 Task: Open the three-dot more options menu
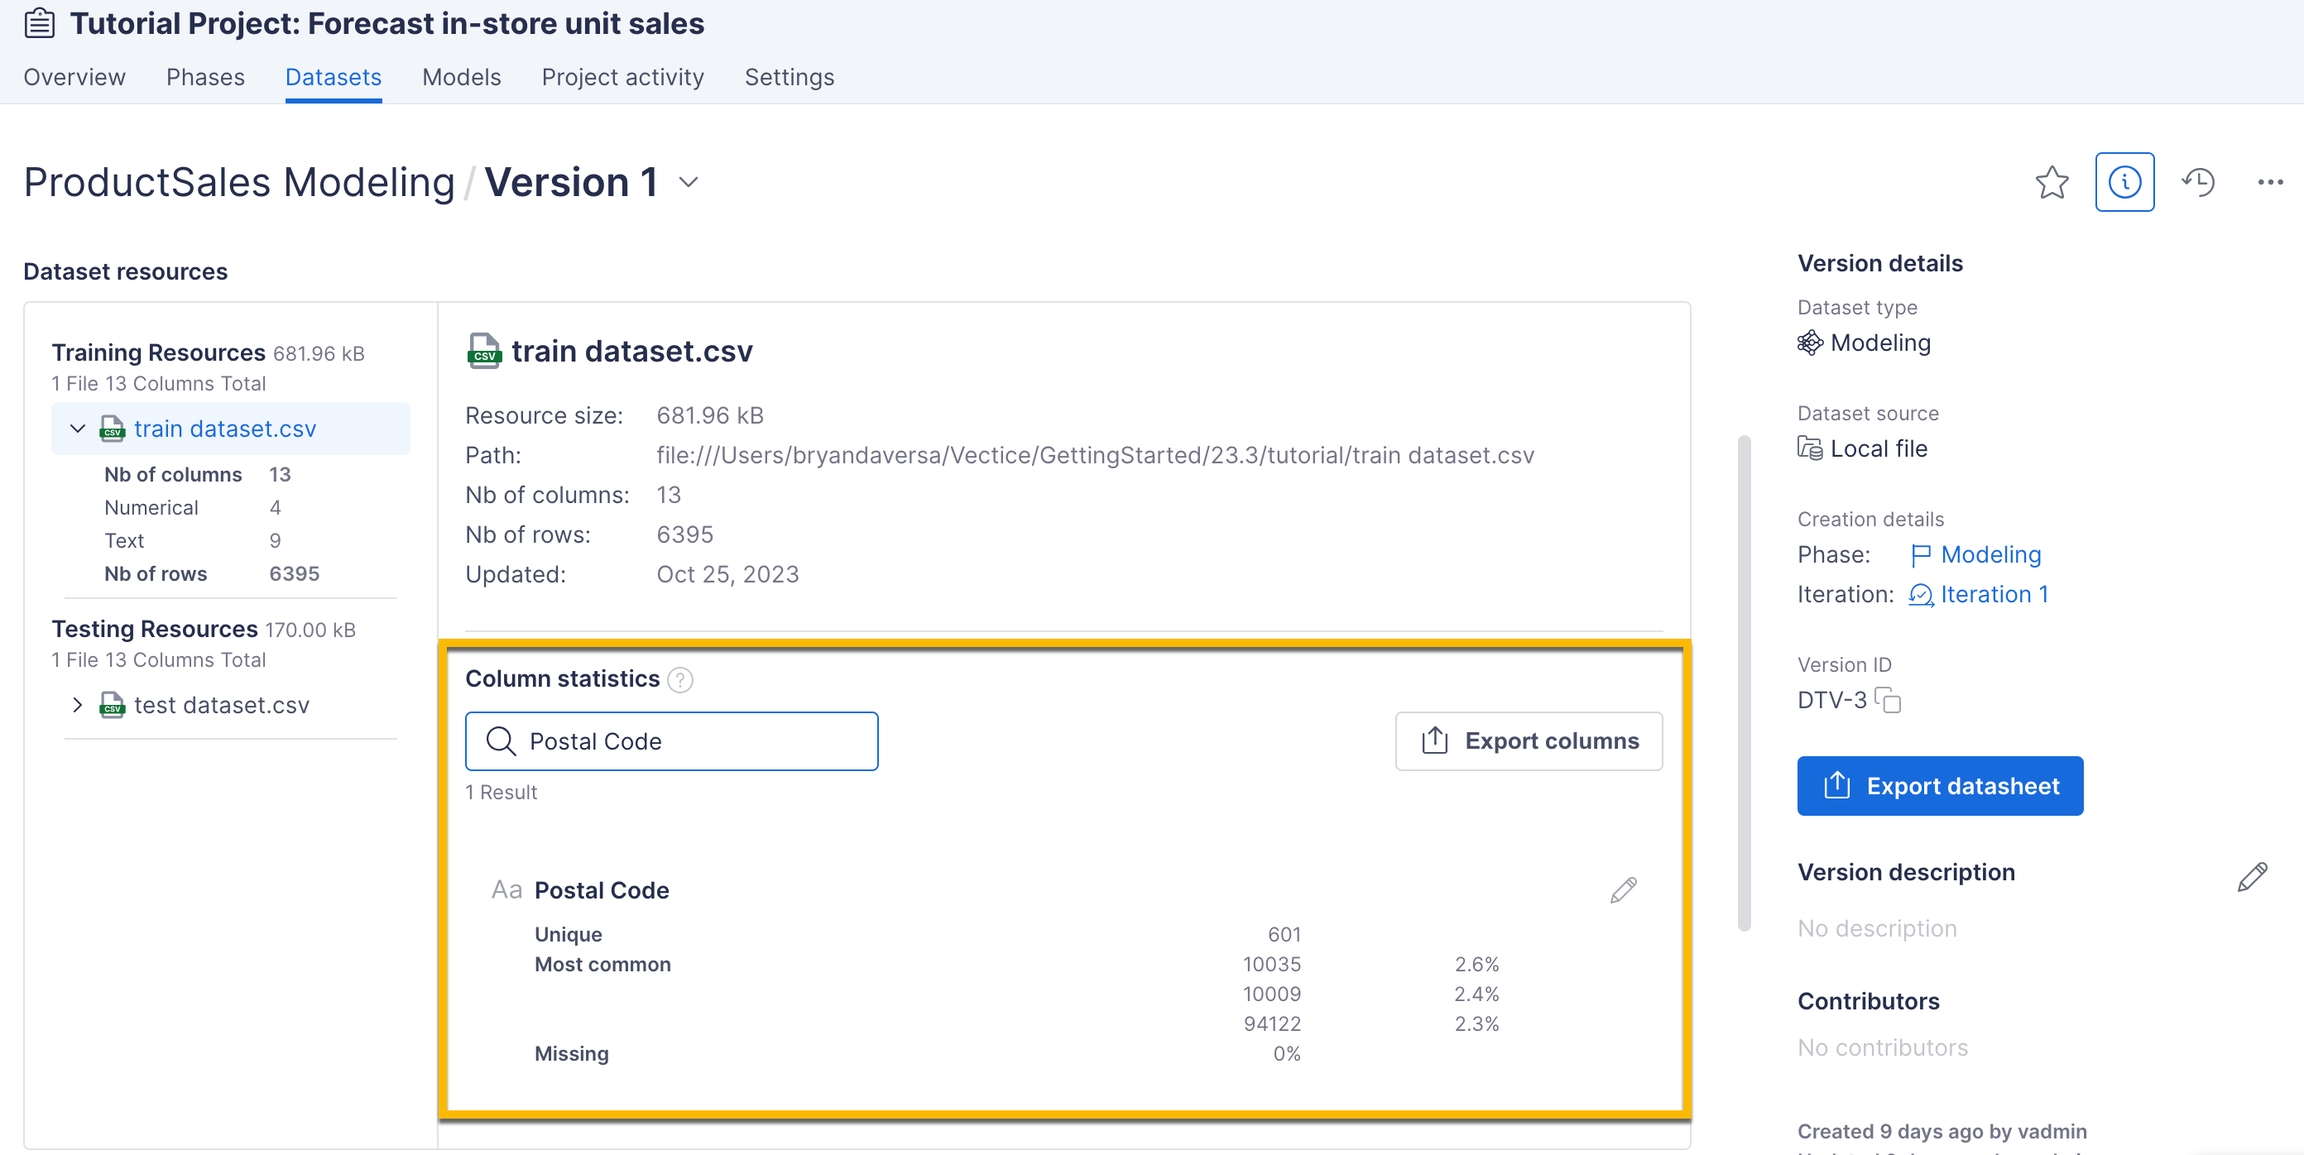(x=2270, y=182)
